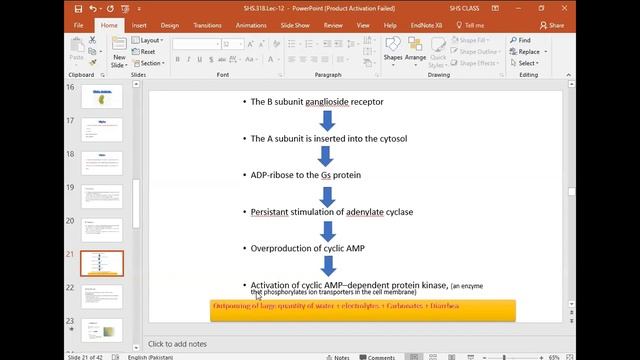Click Replace in the Editing group
The width and height of the screenshot is (640, 360).
click(x=529, y=52)
